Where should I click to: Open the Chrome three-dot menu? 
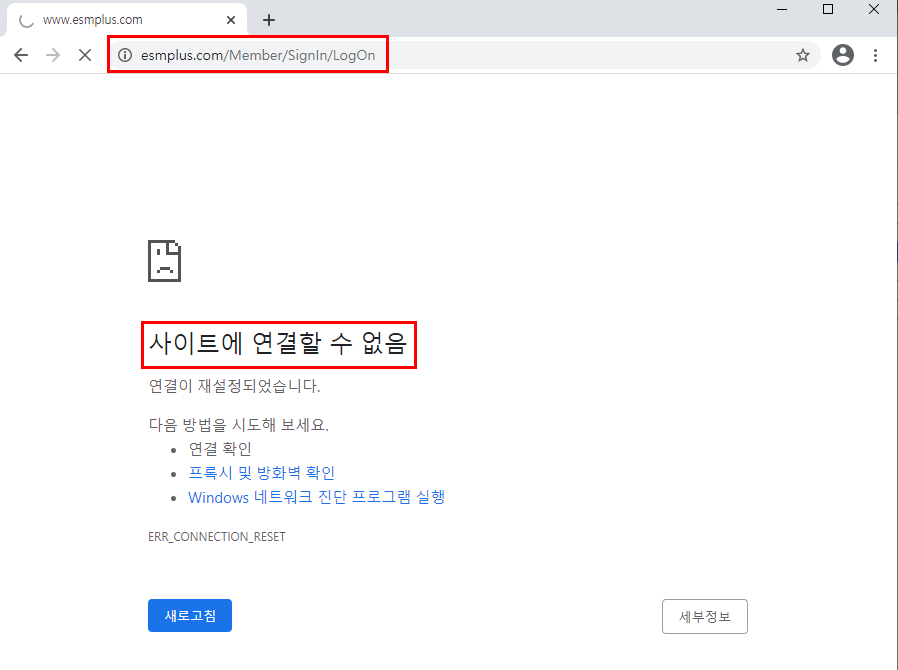pyautogui.click(x=876, y=55)
